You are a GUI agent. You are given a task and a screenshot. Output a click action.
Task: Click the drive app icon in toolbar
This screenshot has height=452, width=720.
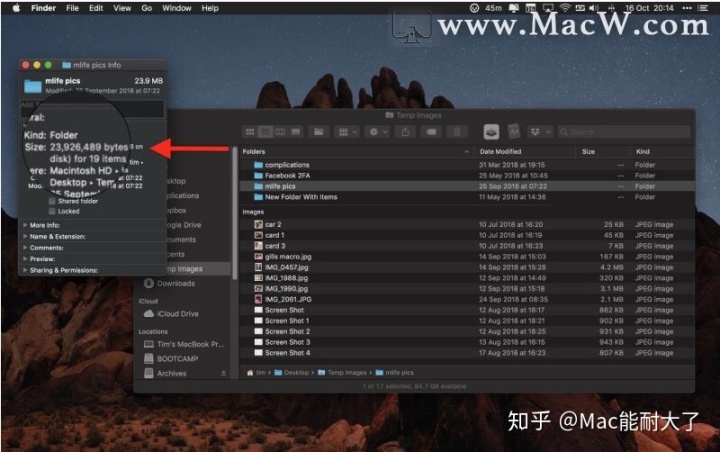point(491,132)
